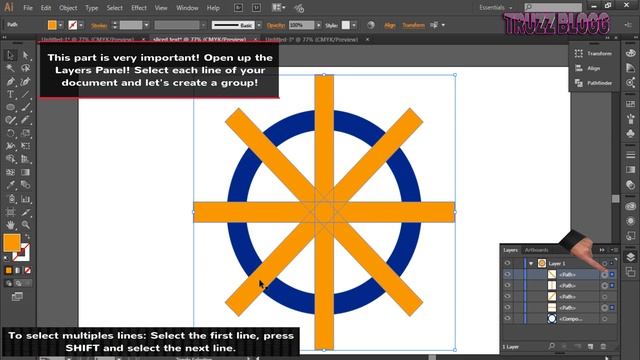Swap fill and stroke colors arrow

point(27,237)
